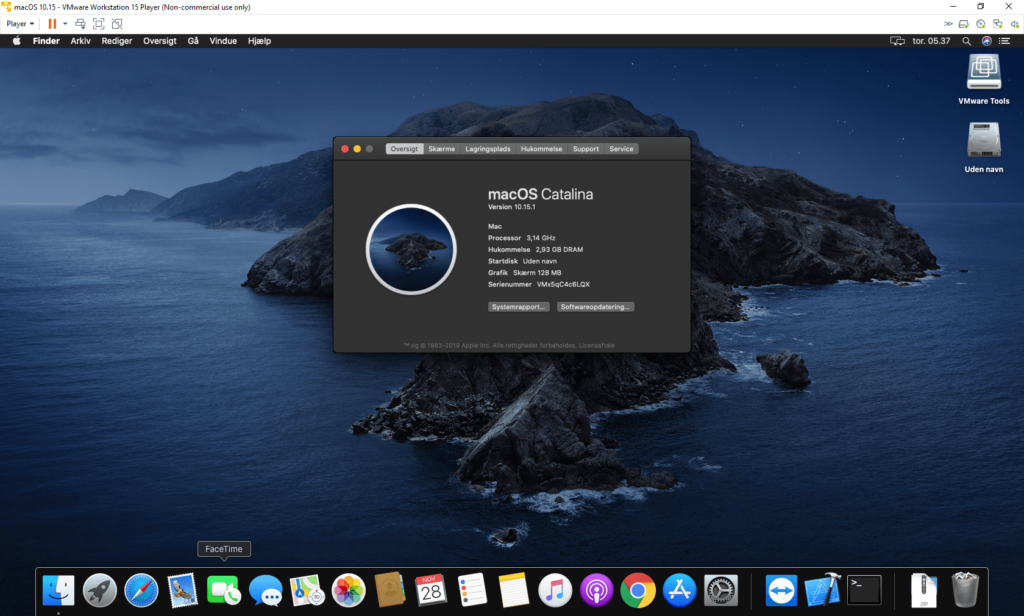The width and height of the screenshot is (1024, 616).
Task: Open Notes yellow pad in Dock
Action: coord(513,590)
